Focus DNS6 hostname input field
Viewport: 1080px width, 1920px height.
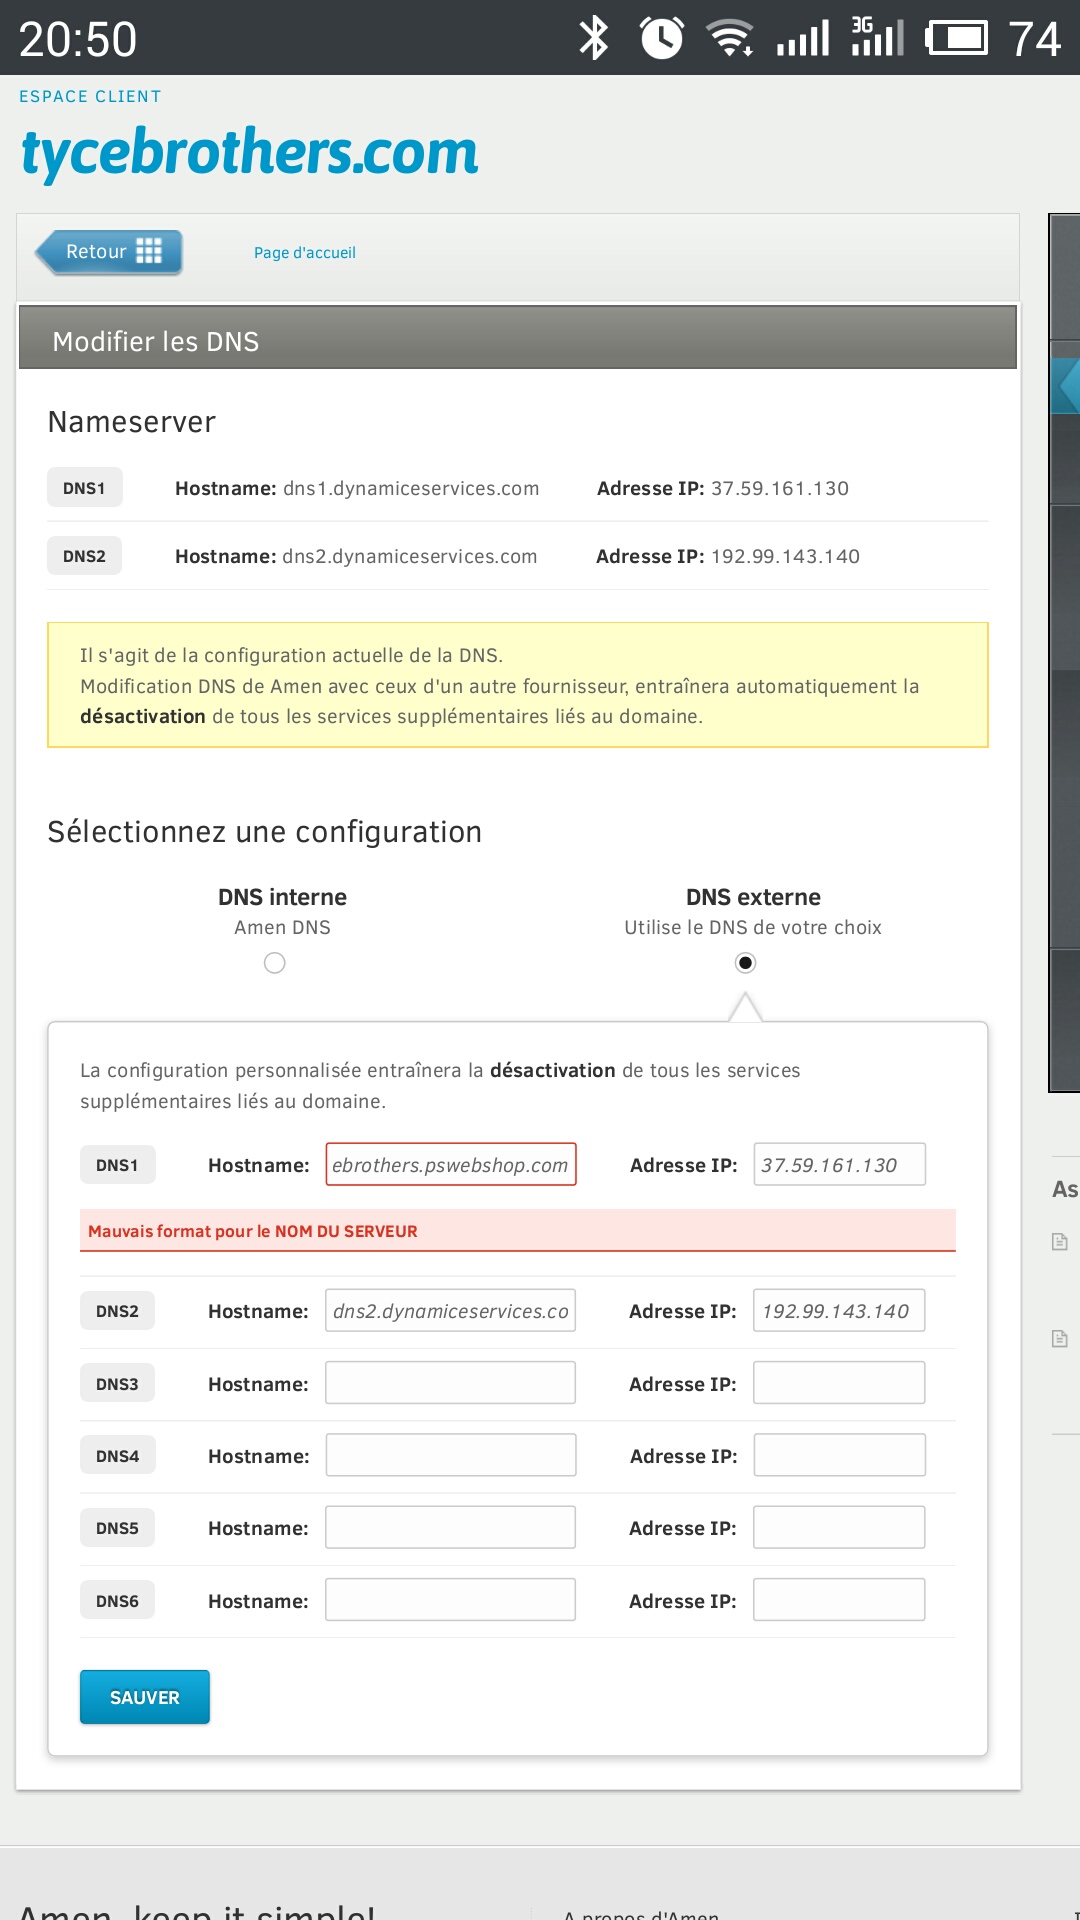coord(450,1600)
